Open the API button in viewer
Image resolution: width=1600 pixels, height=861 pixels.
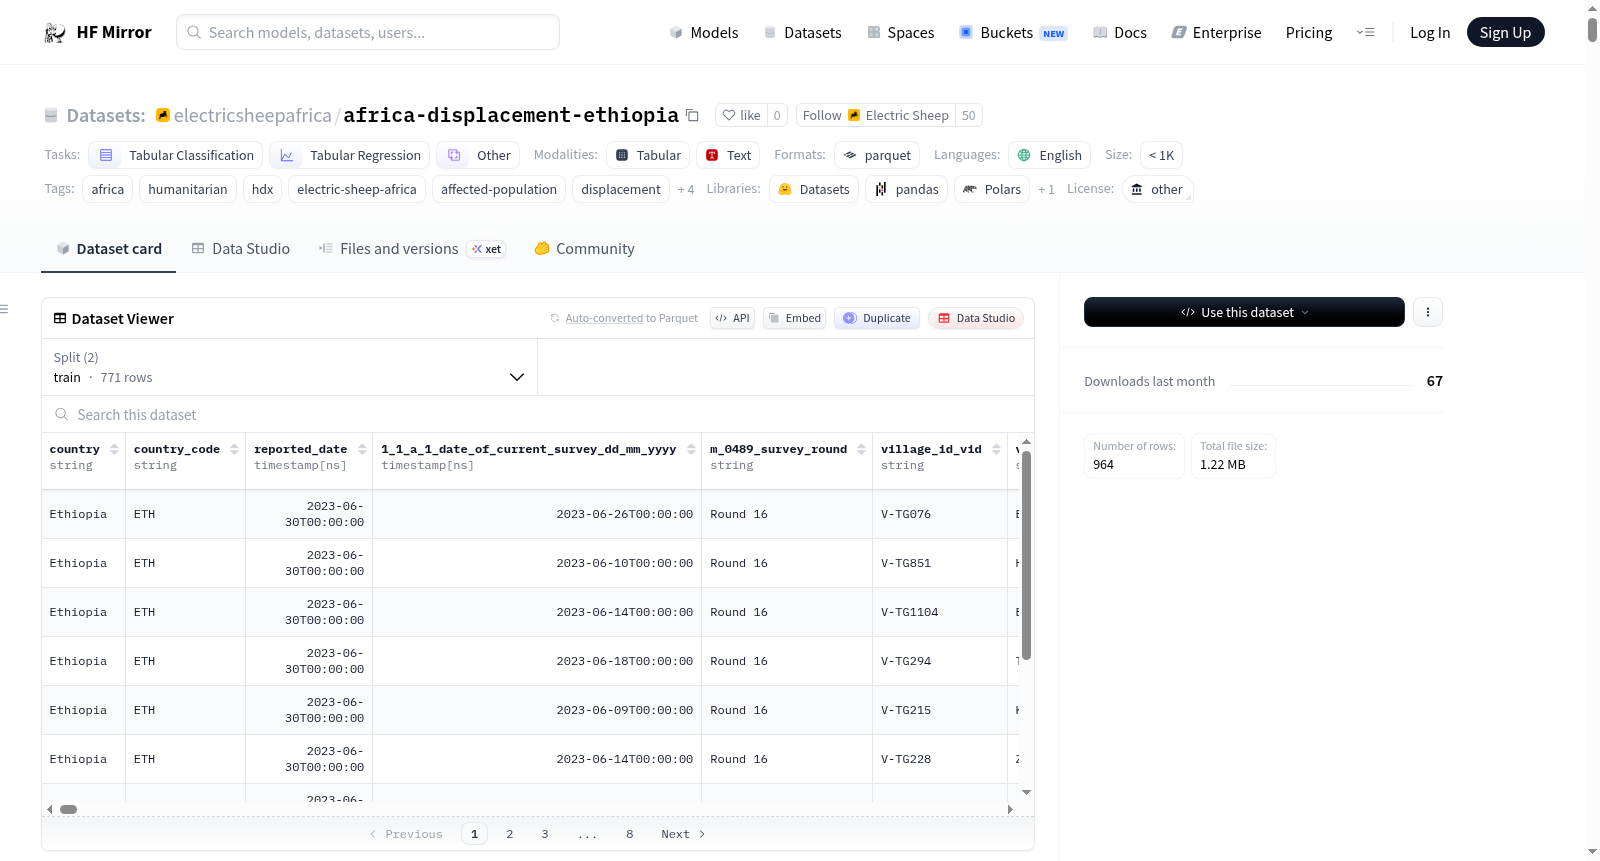(x=732, y=318)
